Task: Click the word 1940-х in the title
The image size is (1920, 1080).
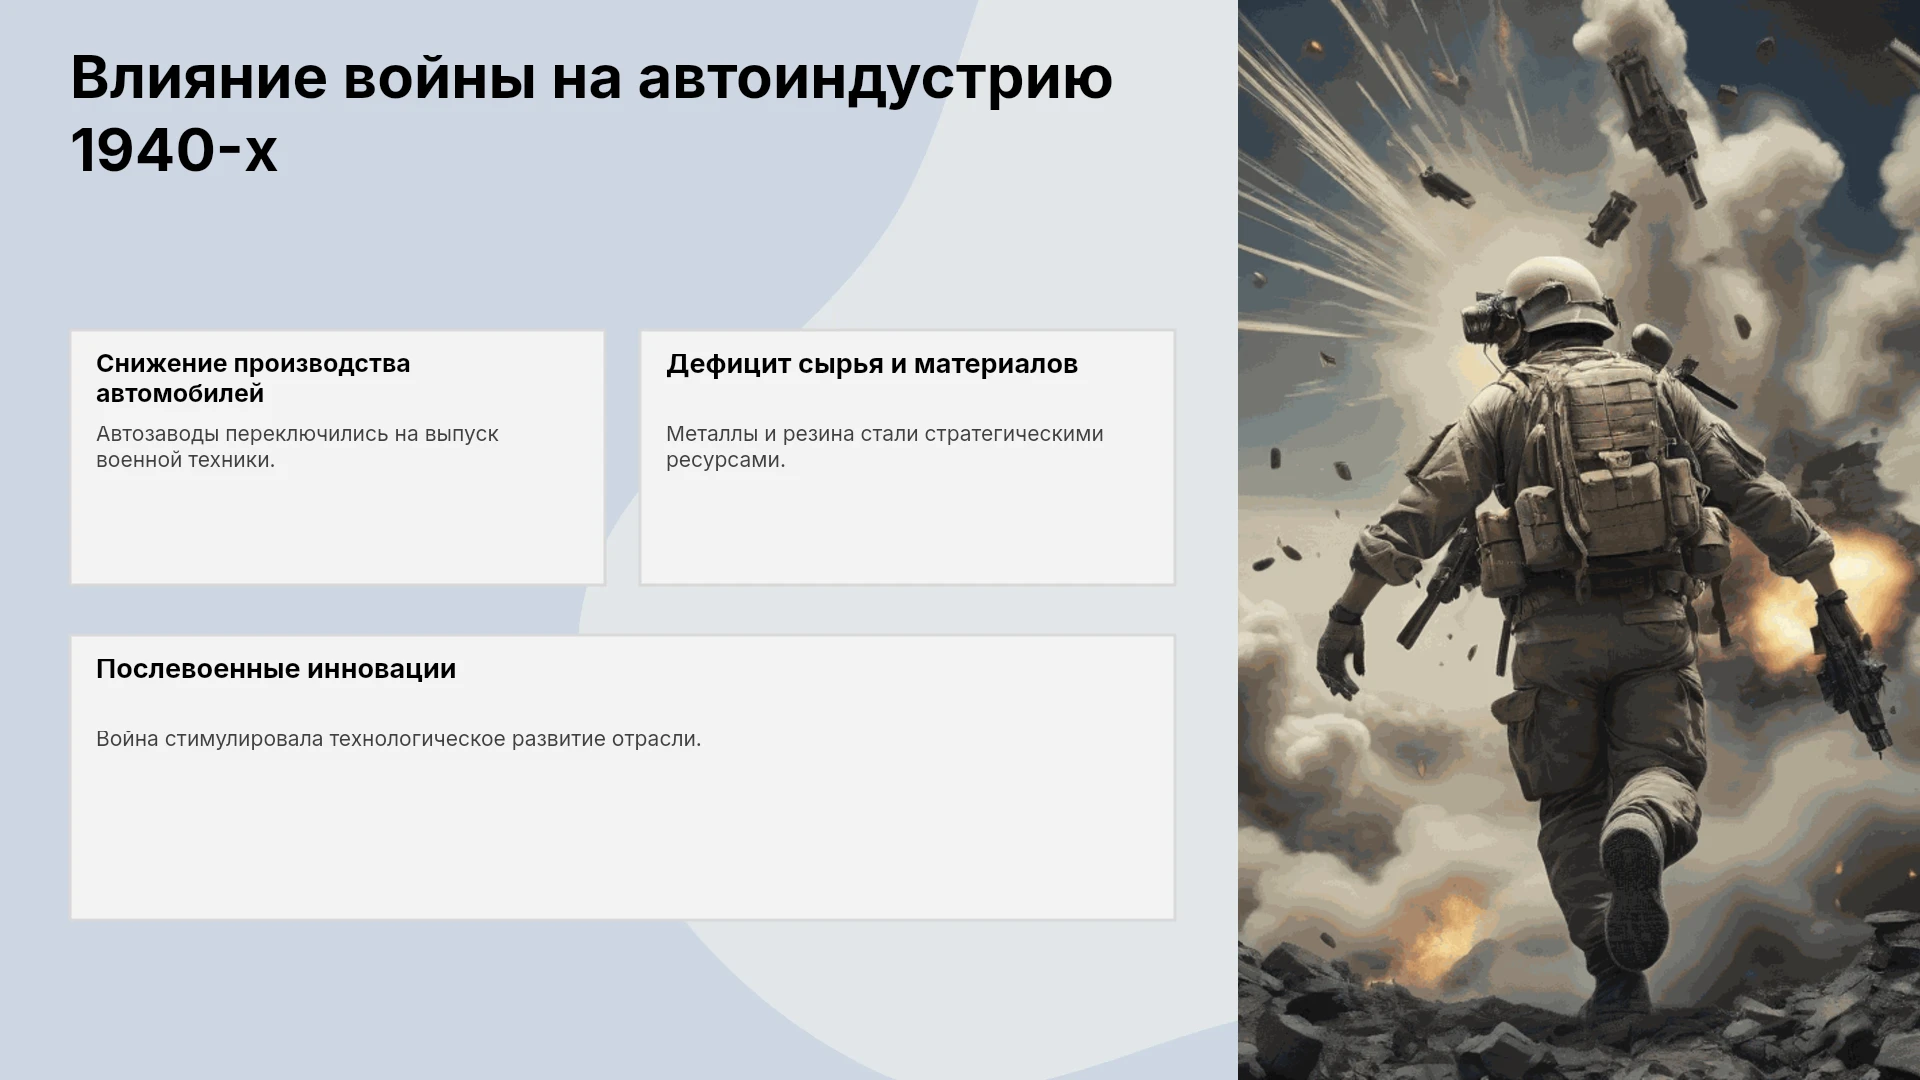Action: (x=174, y=151)
